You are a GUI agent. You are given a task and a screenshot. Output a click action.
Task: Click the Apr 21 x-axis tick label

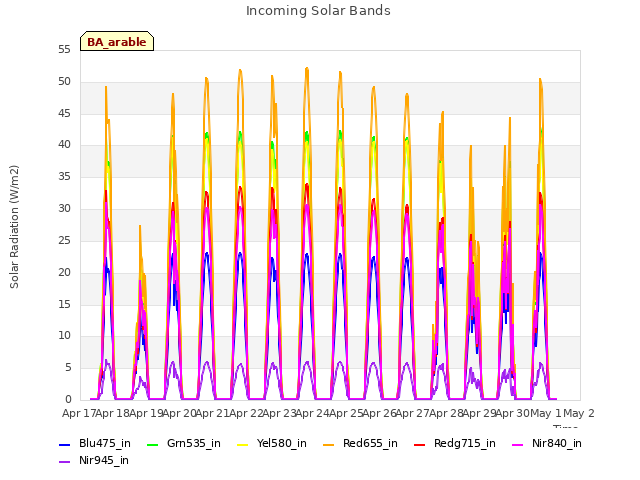coord(212,413)
